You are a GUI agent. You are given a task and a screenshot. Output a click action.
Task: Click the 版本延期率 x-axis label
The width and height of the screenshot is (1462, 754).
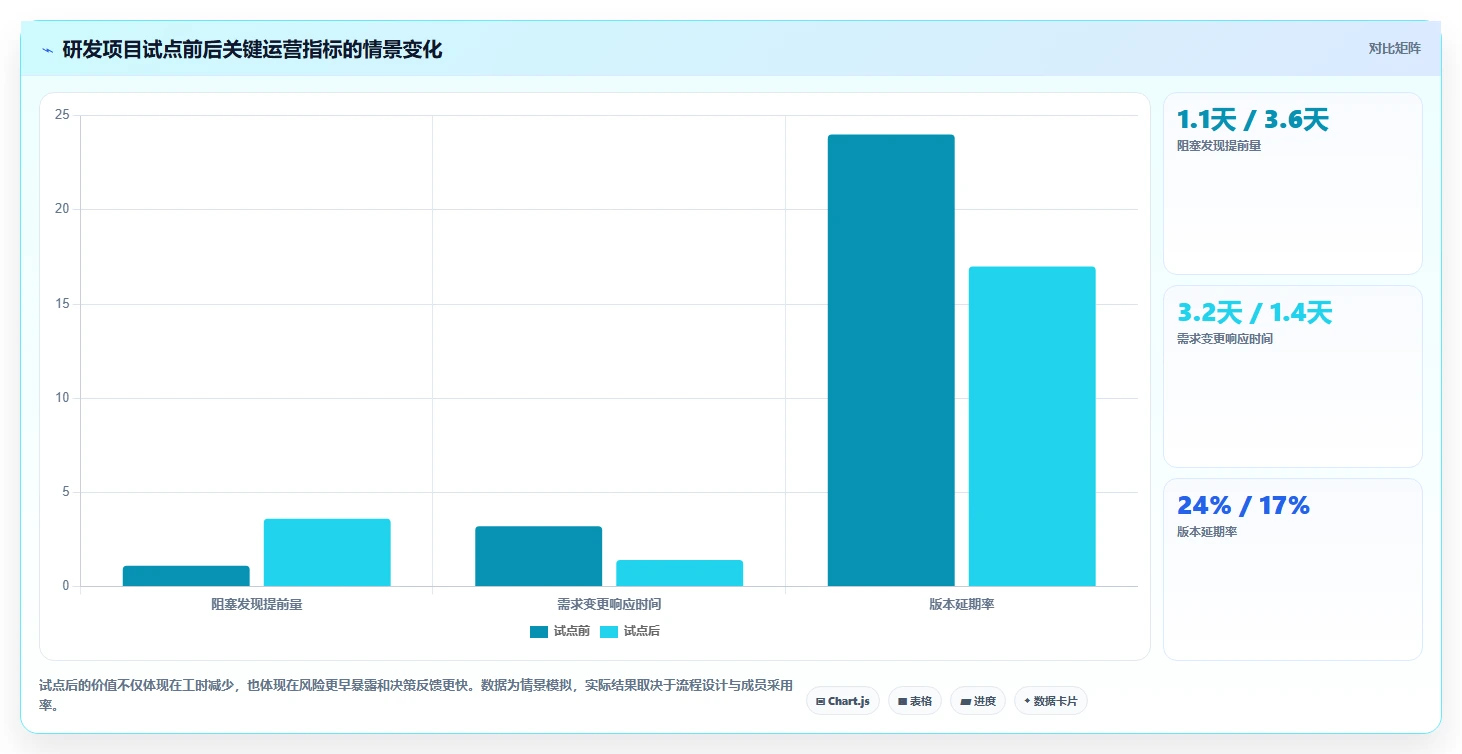click(x=961, y=605)
